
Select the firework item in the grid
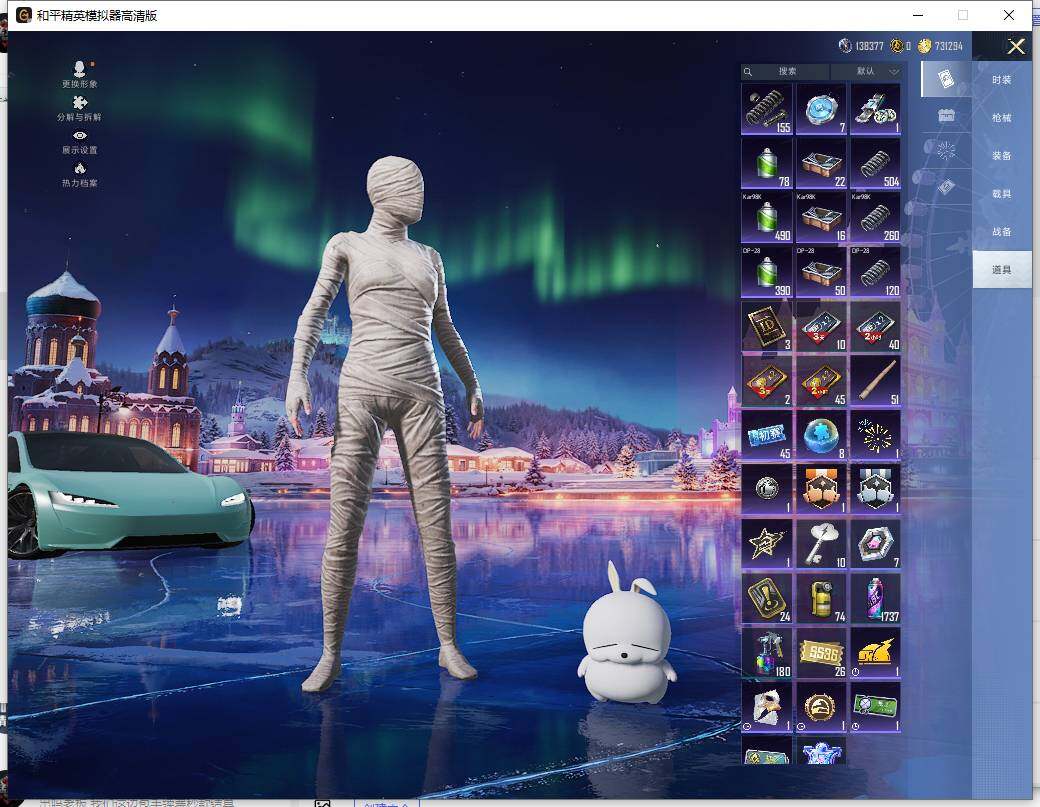pyautogui.click(x=876, y=435)
